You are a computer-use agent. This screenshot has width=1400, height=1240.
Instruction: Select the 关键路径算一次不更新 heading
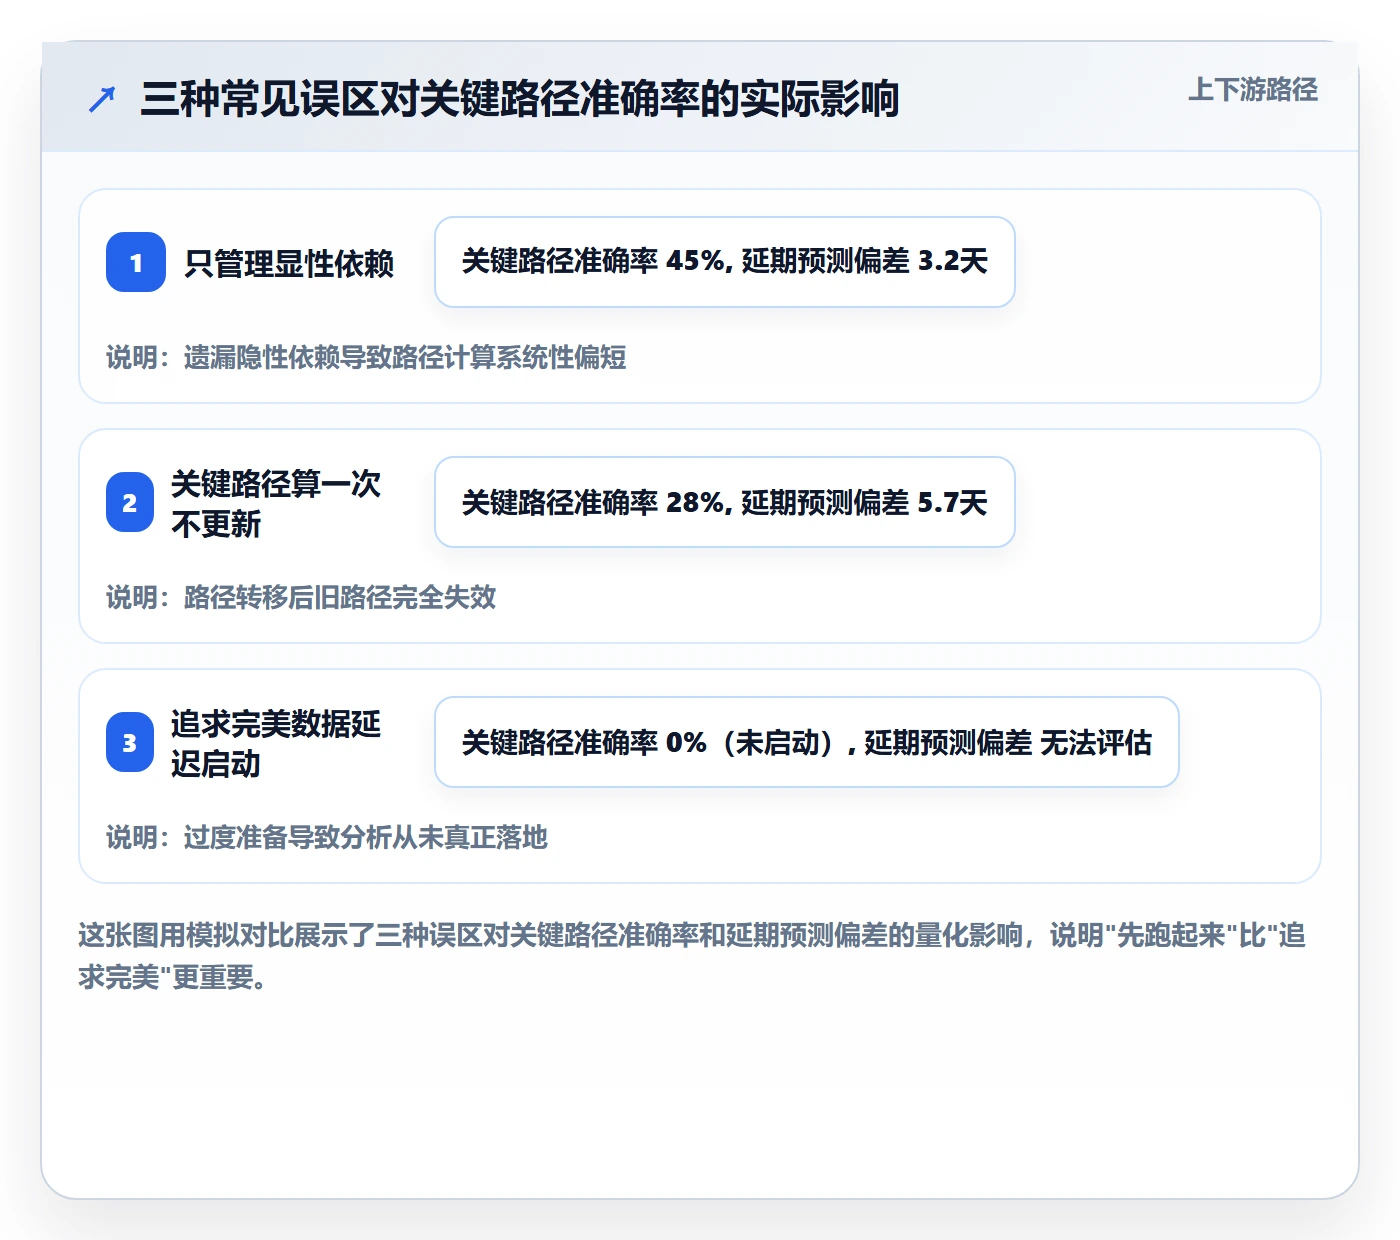276,503
